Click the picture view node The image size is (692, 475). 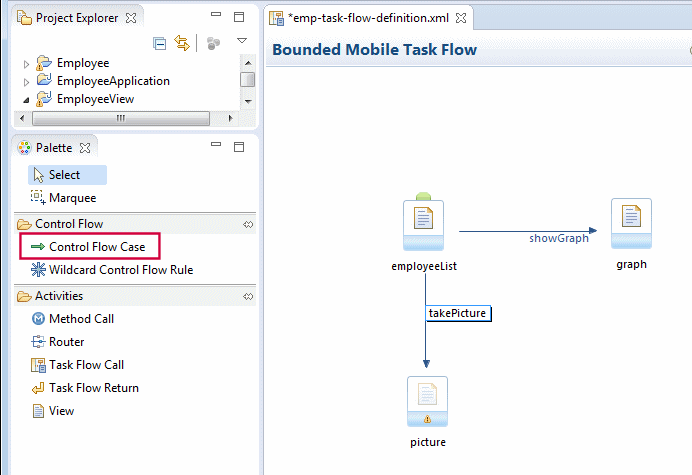tap(427, 401)
